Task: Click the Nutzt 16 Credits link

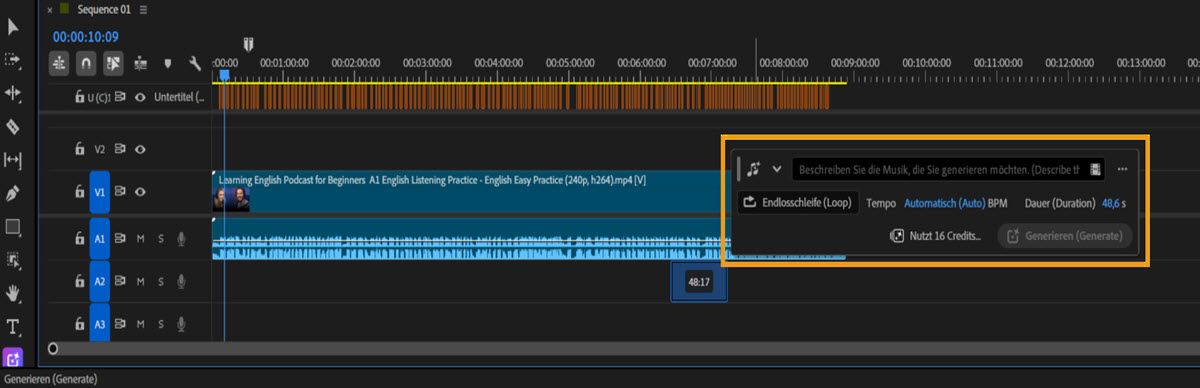Action: [936, 236]
